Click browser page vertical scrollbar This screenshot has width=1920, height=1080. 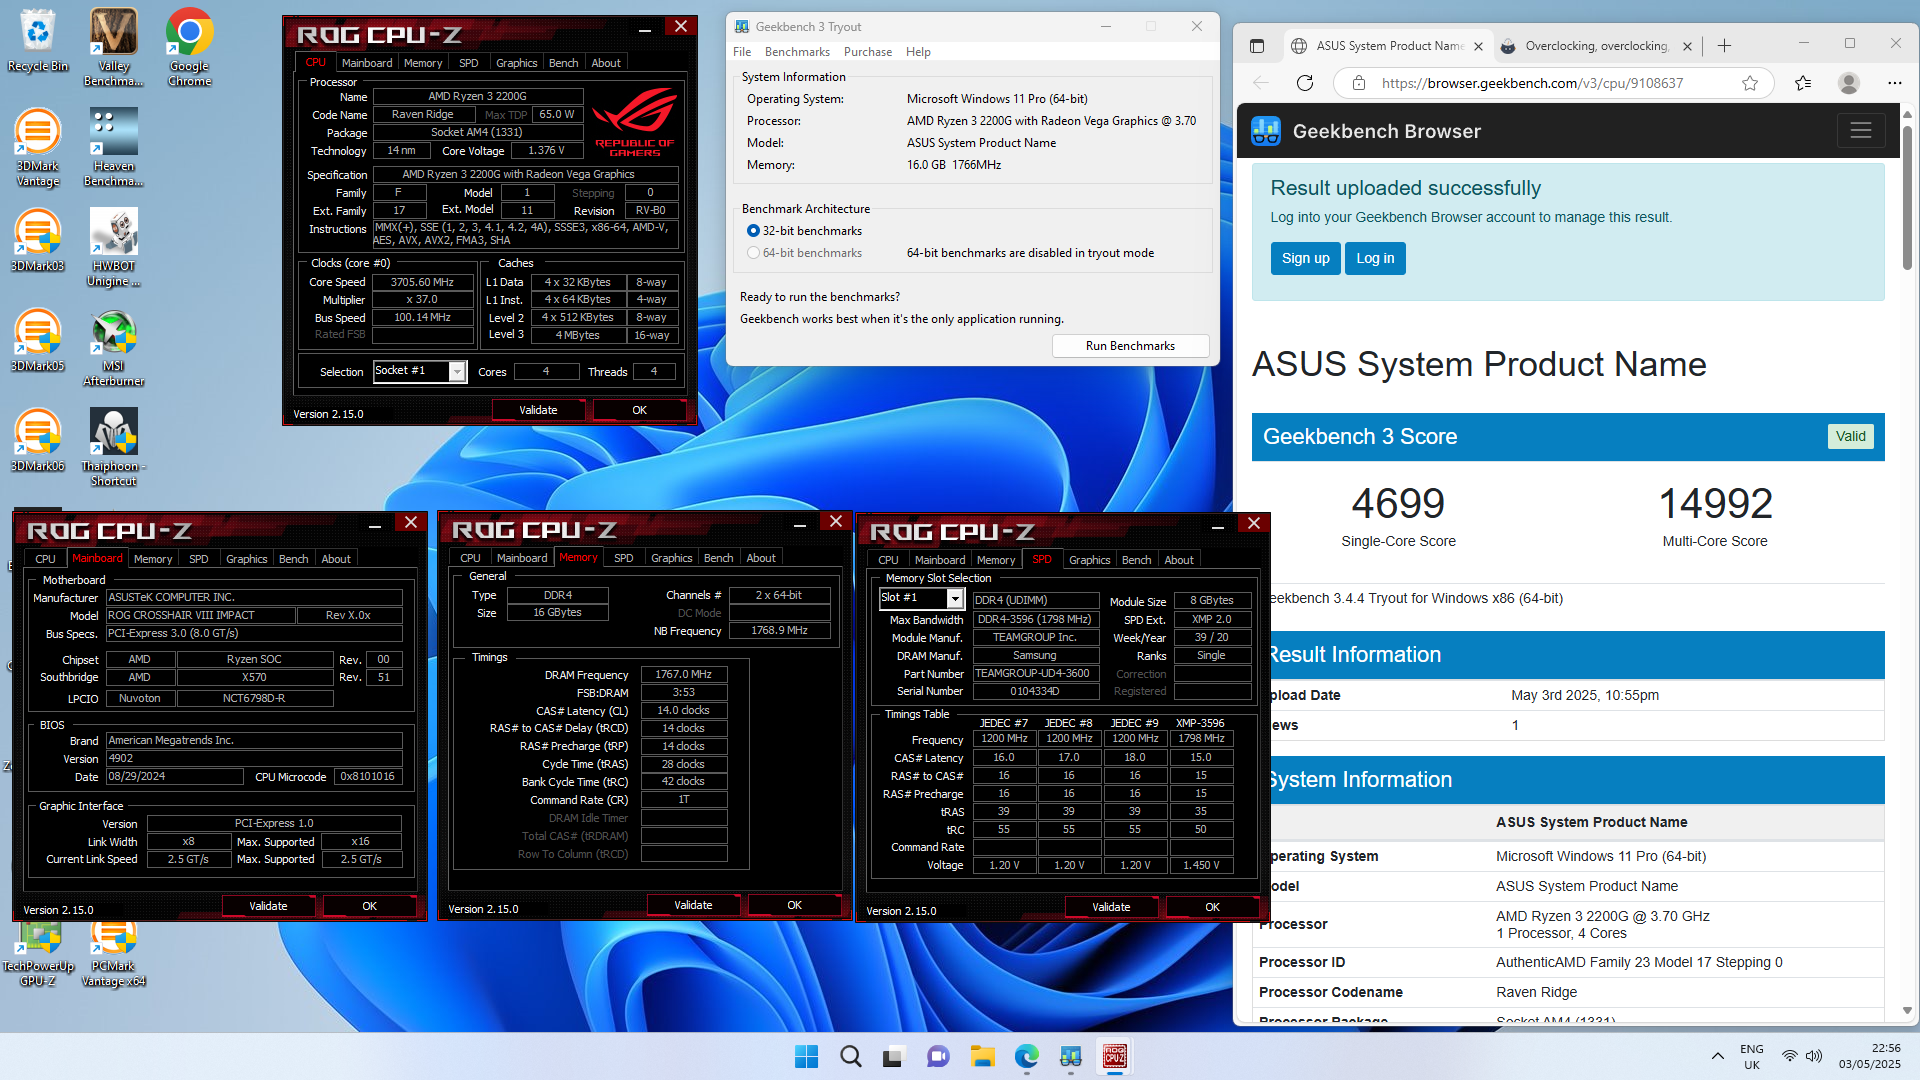pos(1908,200)
